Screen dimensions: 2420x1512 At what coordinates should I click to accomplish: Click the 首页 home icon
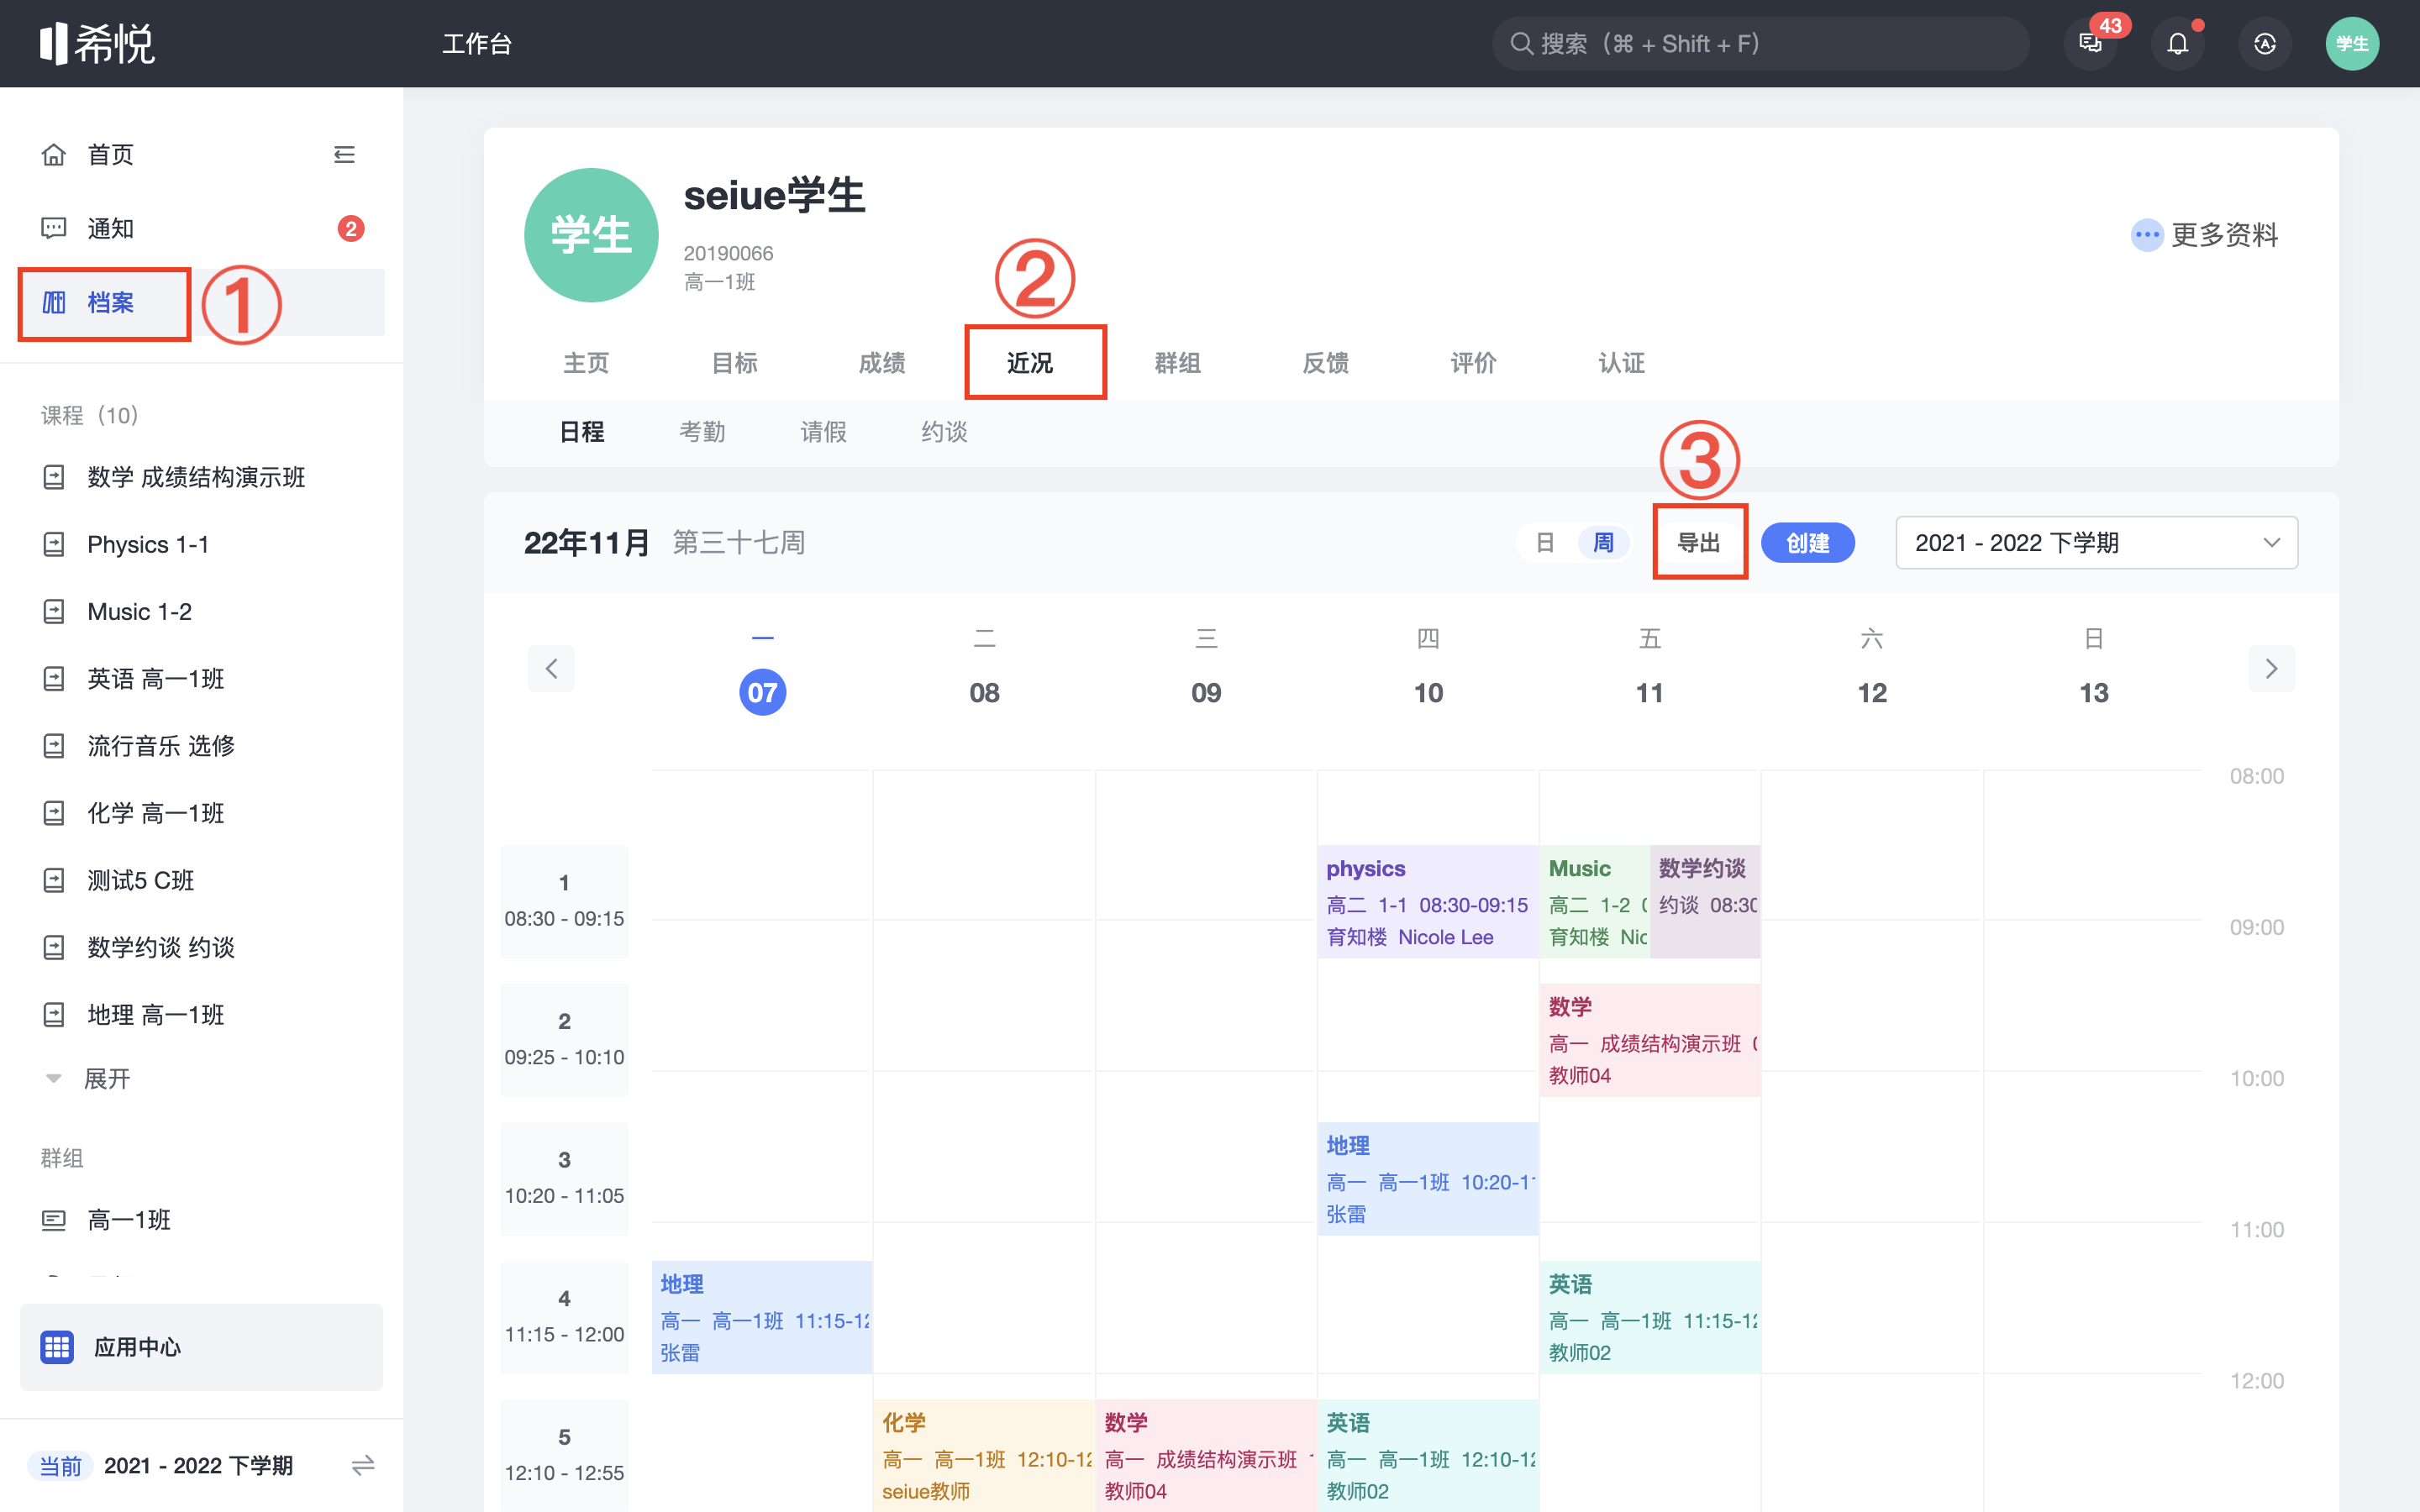point(54,155)
